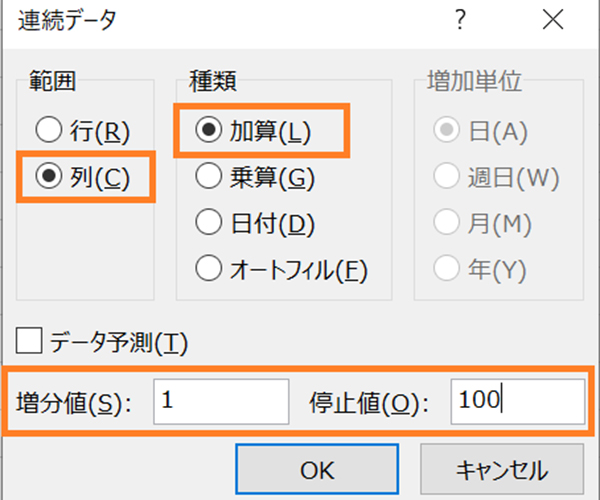Image resolution: width=600 pixels, height=500 pixels.
Task: Click the help question mark button
Action: point(461,22)
